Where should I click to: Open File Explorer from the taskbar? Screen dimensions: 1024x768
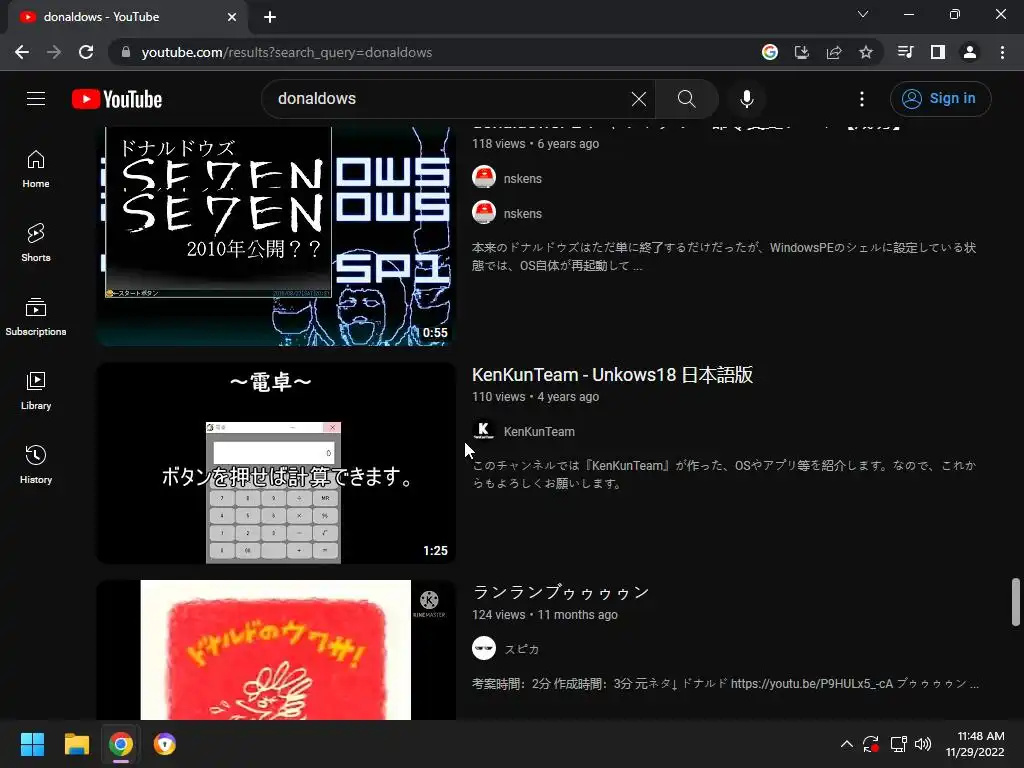pyautogui.click(x=76, y=744)
